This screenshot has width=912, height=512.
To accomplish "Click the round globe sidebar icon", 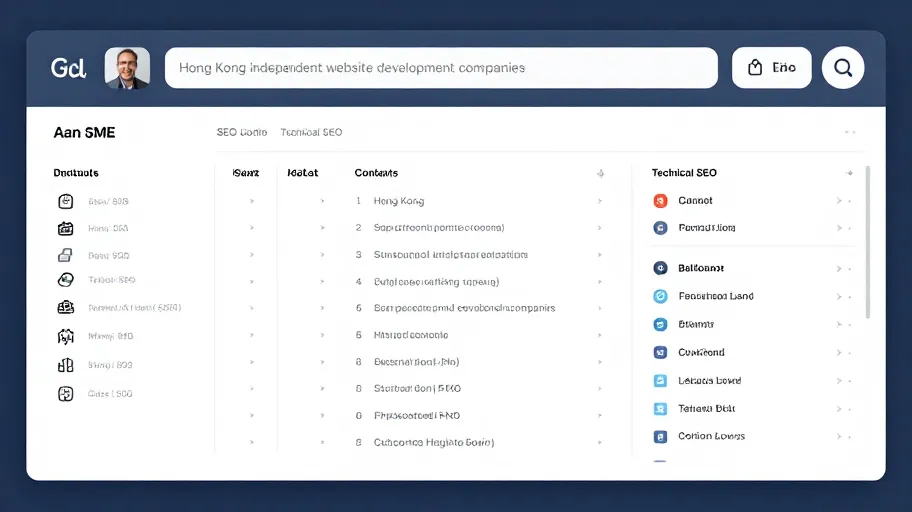I will (x=66, y=280).
